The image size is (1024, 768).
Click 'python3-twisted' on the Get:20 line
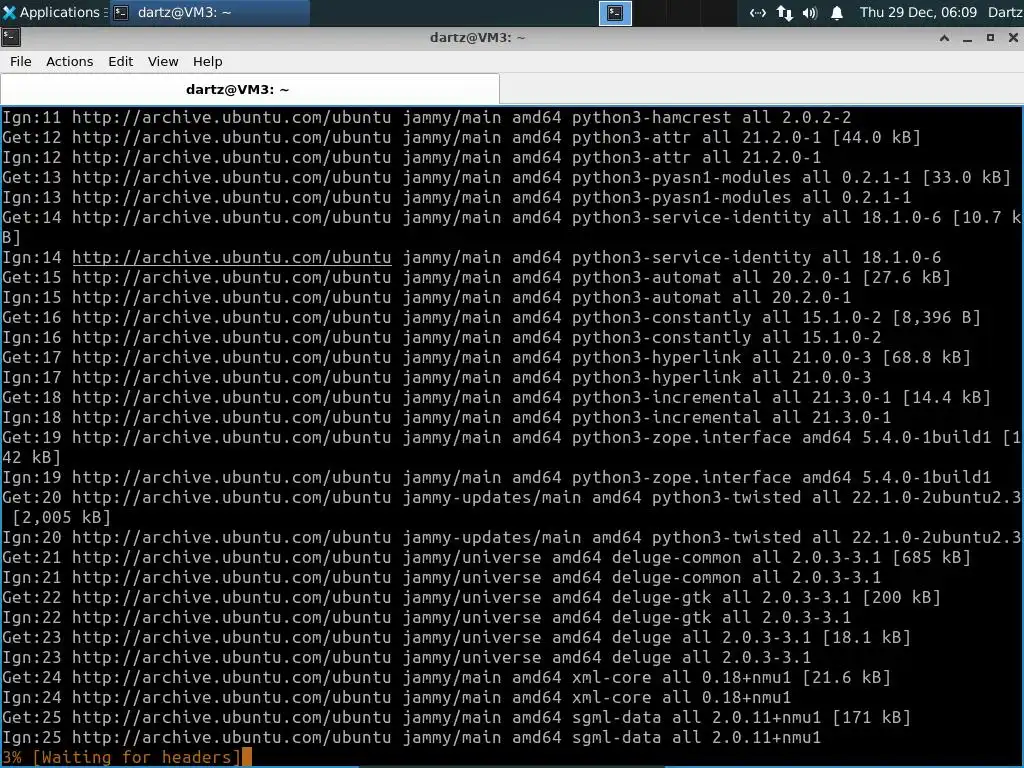[726, 497]
